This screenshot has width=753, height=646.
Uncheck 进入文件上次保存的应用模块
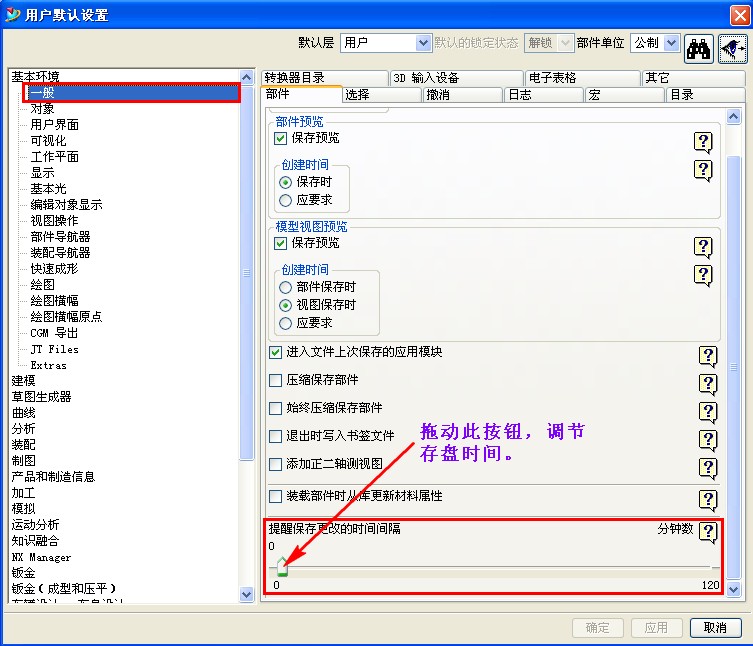click(x=276, y=352)
